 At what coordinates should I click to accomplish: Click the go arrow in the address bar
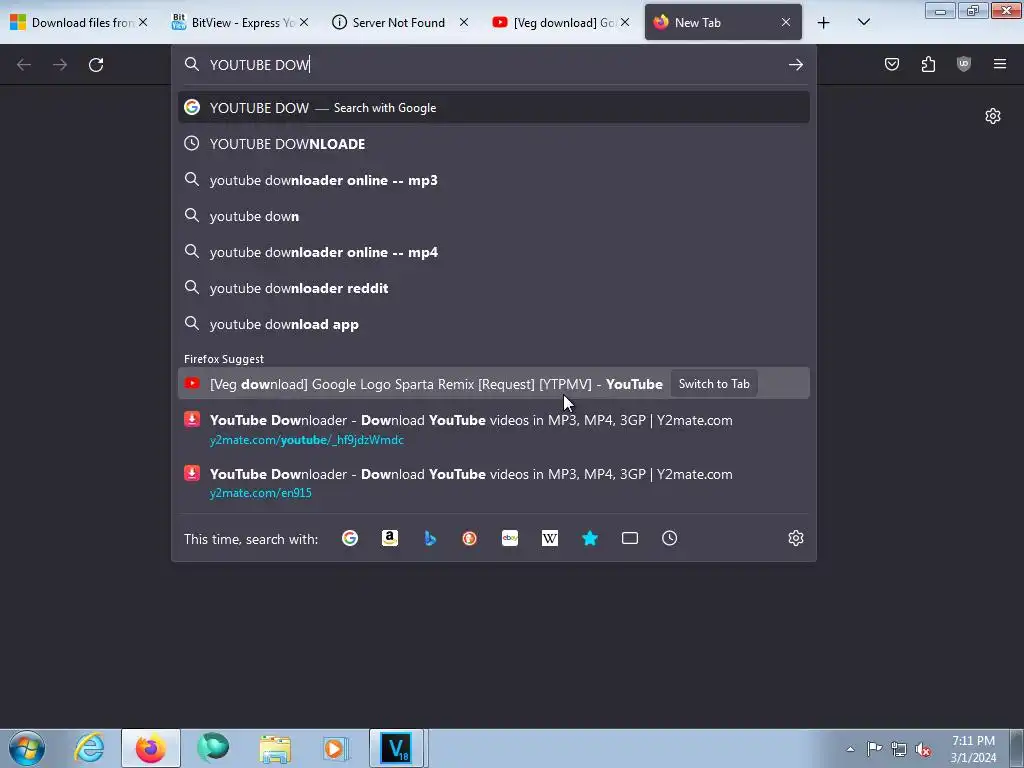(x=795, y=65)
